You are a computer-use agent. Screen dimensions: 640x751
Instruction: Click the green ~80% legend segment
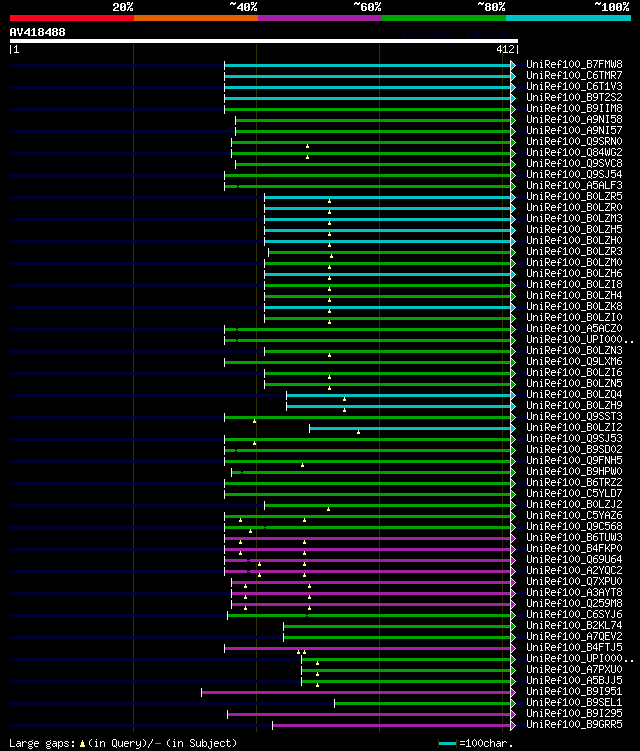pyautogui.click(x=444, y=18)
